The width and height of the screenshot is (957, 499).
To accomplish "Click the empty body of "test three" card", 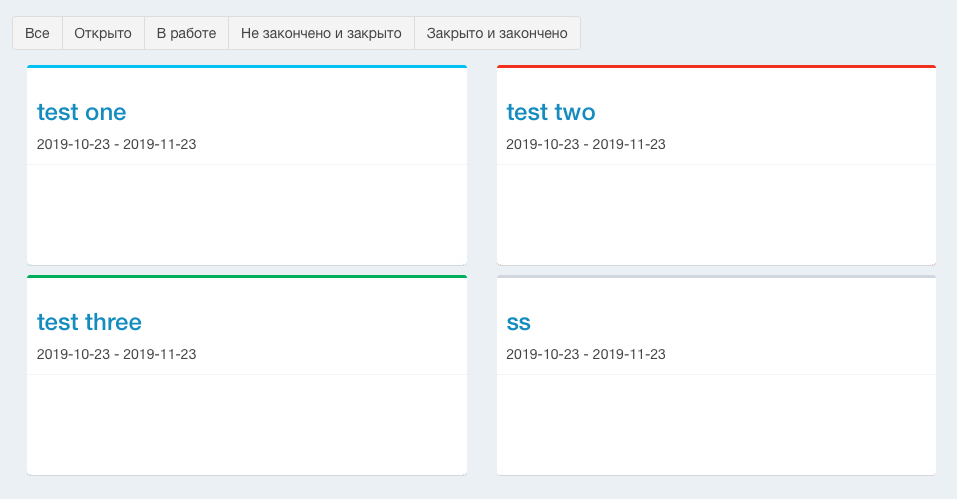I will point(246,424).
